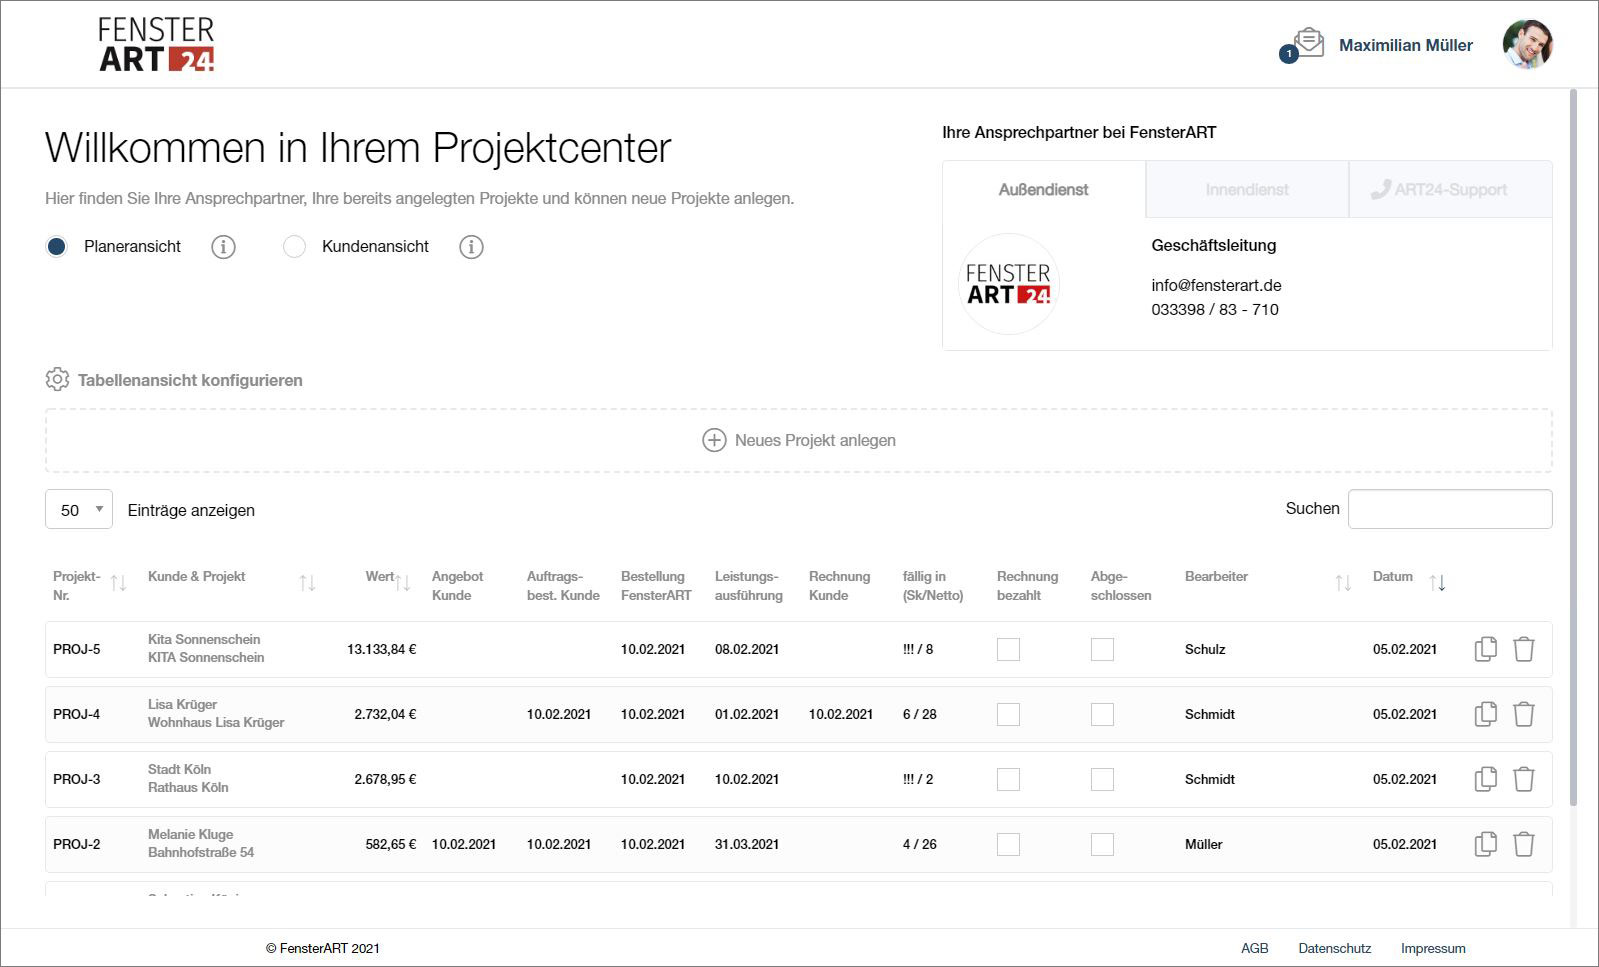Focus the Suchen search field
The image size is (1599, 967).
pyautogui.click(x=1449, y=509)
